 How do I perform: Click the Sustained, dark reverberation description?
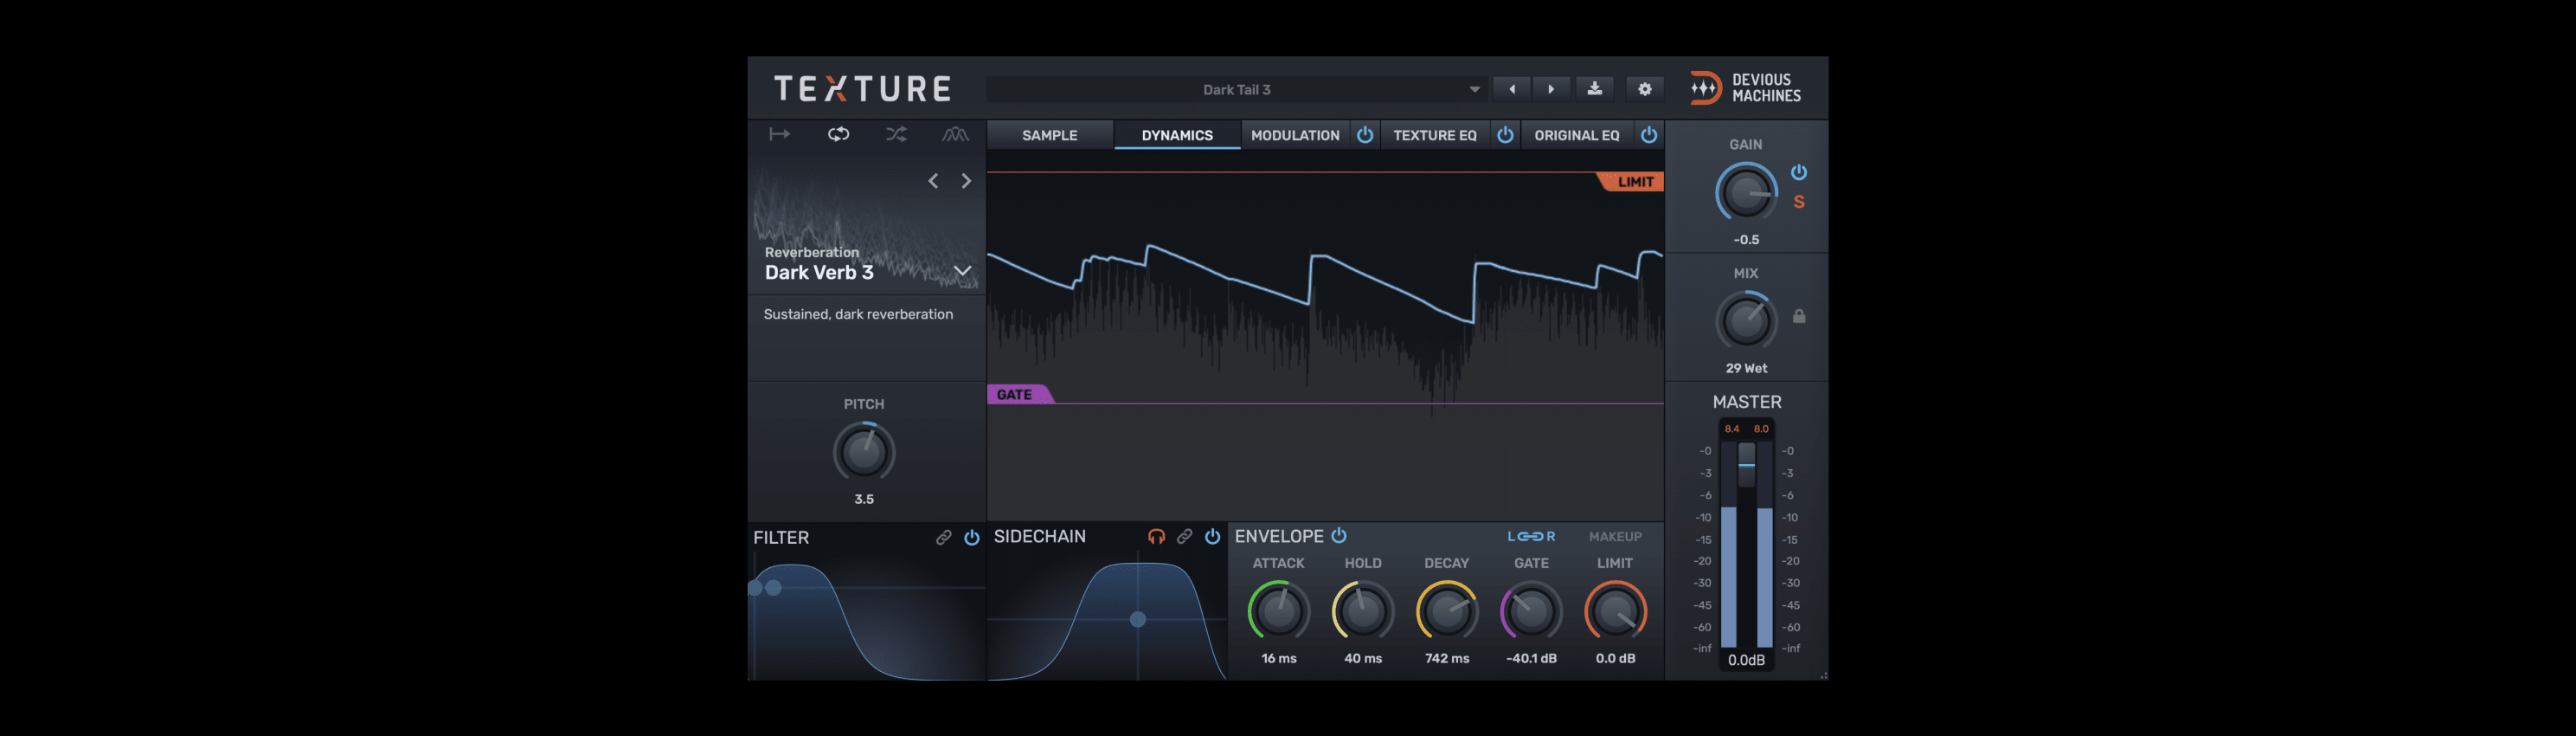coord(858,314)
